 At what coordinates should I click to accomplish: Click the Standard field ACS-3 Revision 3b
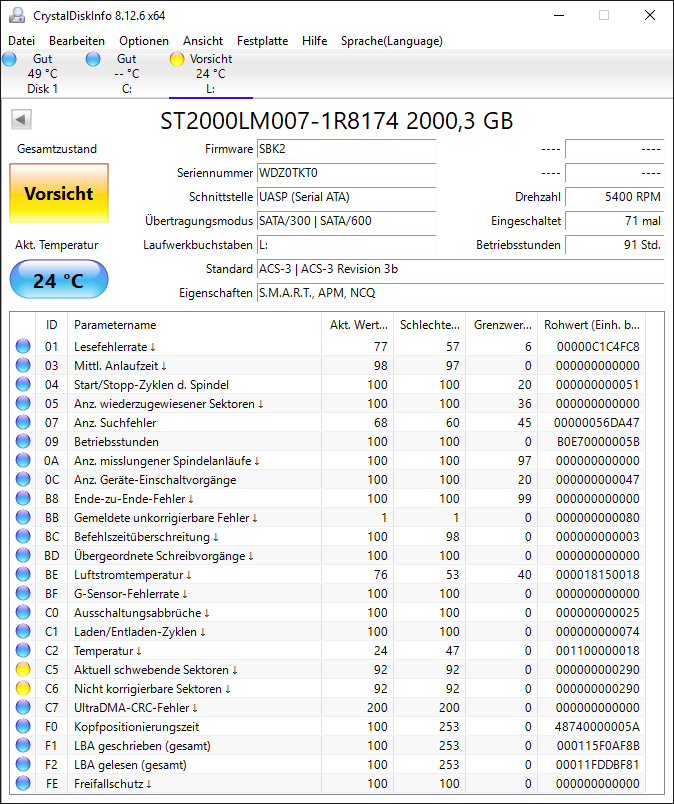[x=460, y=269]
